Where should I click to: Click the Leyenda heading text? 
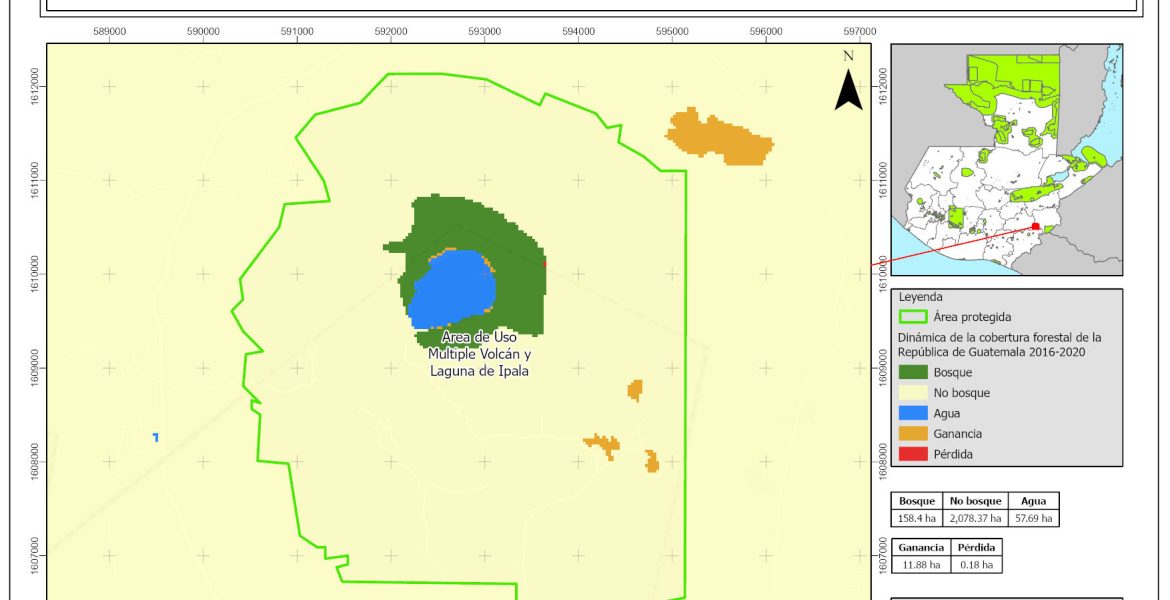pyautogui.click(x=922, y=297)
